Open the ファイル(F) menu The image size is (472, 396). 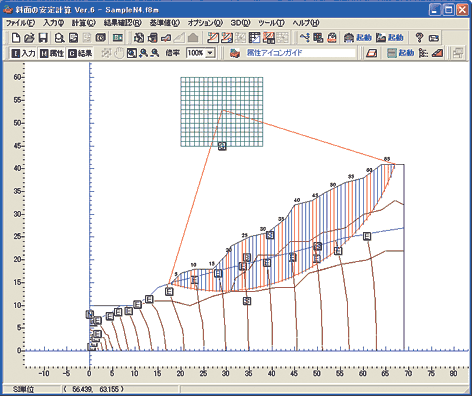pyautogui.click(x=20, y=23)
